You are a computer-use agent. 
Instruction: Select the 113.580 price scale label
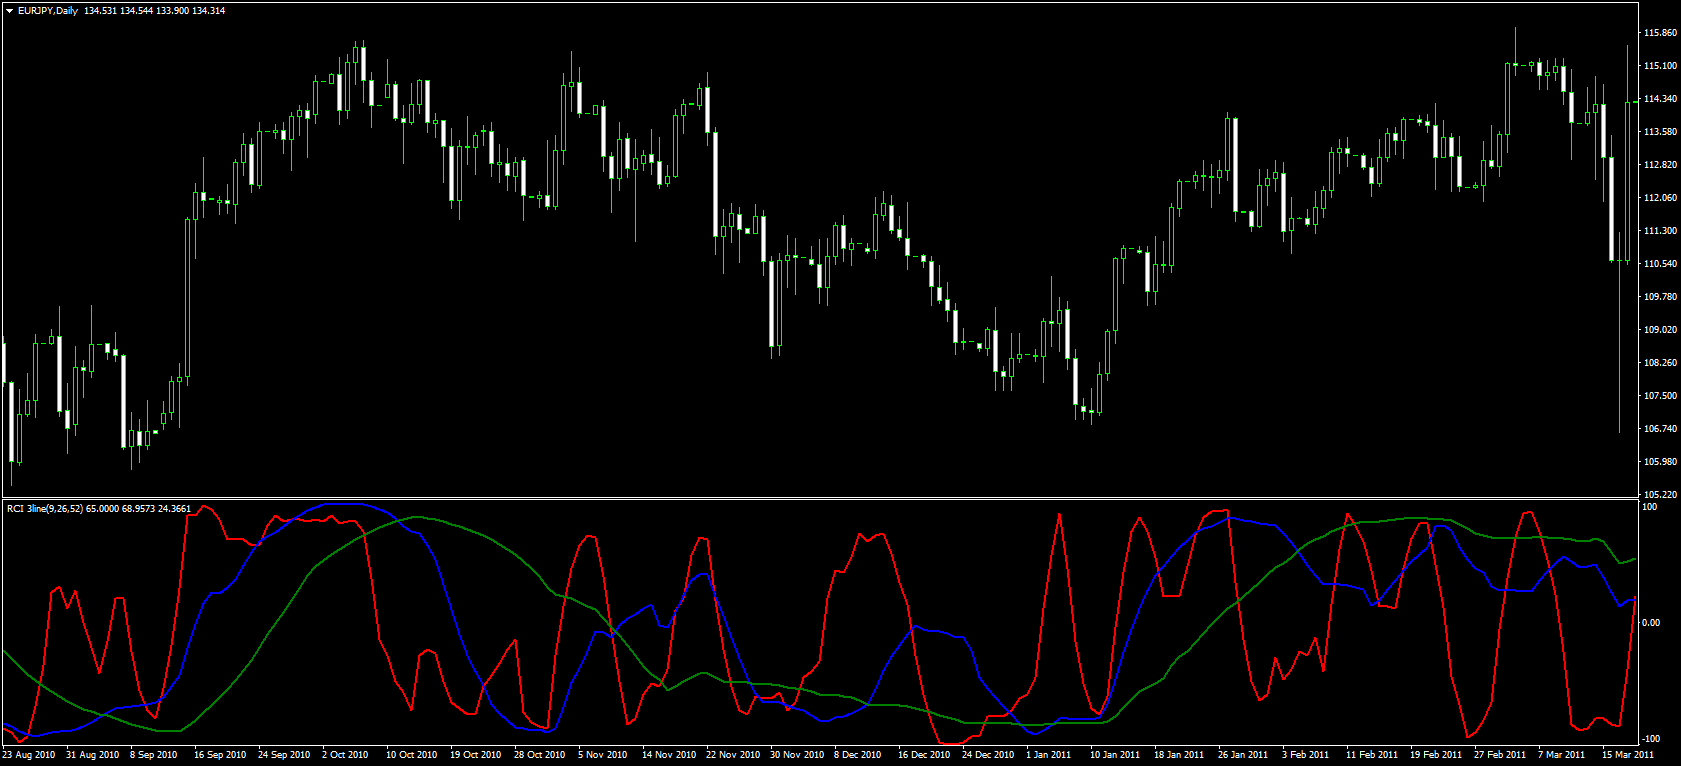pyautogui.click(x=1659, y=132)
